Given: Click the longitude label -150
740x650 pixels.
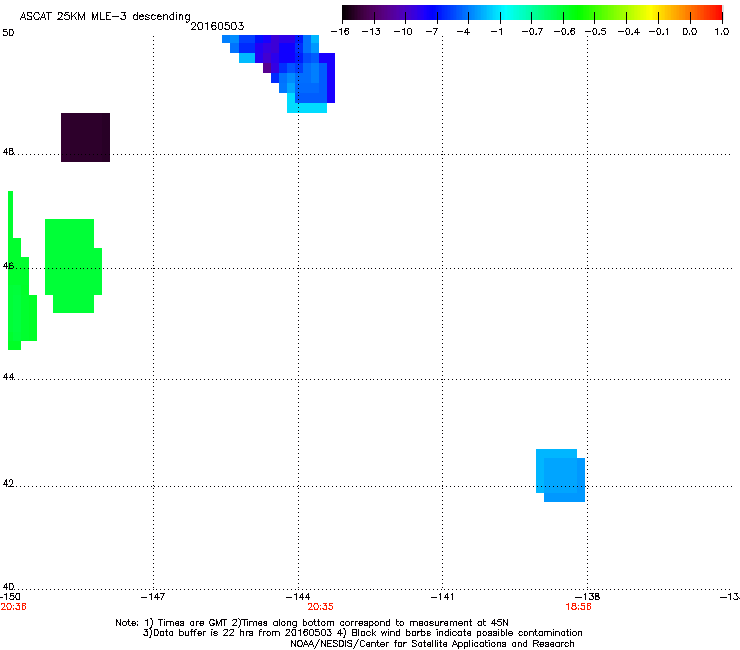Looking at the screenshot, I should [10, 597].
